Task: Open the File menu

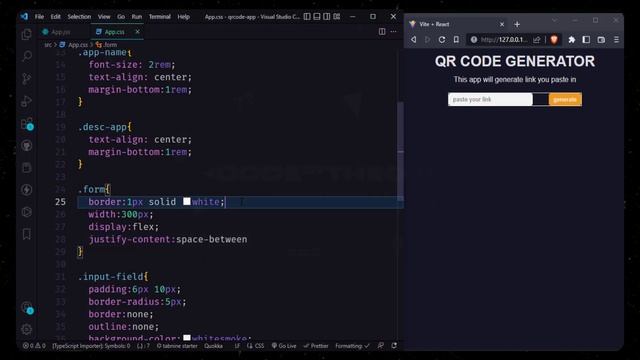Action: pyautogui.click(x=39, y=17)
